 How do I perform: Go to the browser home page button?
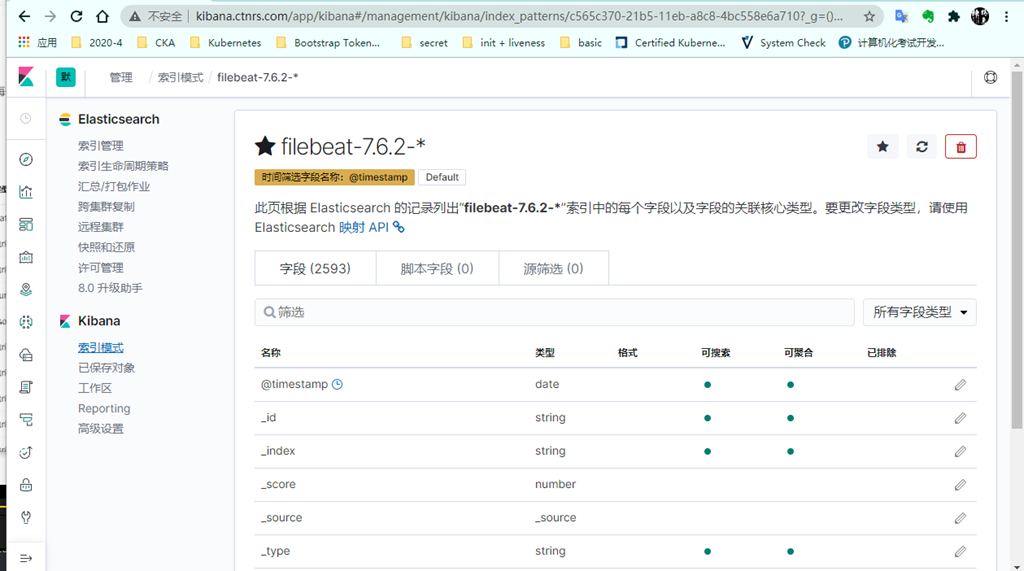coord(103,16)
